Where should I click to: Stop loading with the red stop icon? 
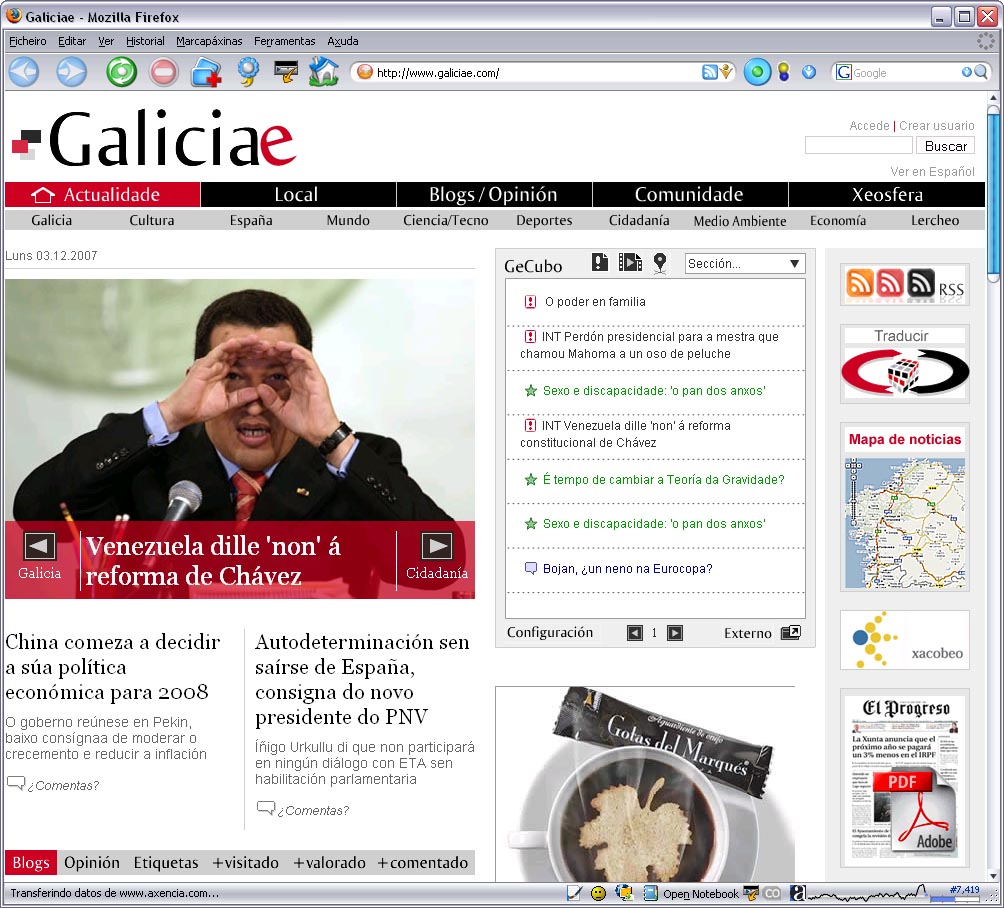click(x=163, y=72)
